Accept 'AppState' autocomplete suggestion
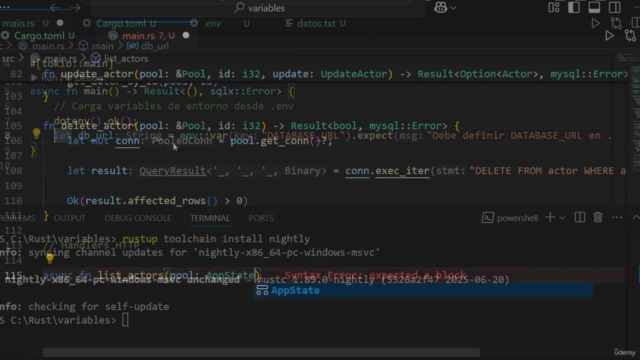Image resolution: width=640 pixels, height=360 pixels. pyautogui.click(x=423, y=291)
